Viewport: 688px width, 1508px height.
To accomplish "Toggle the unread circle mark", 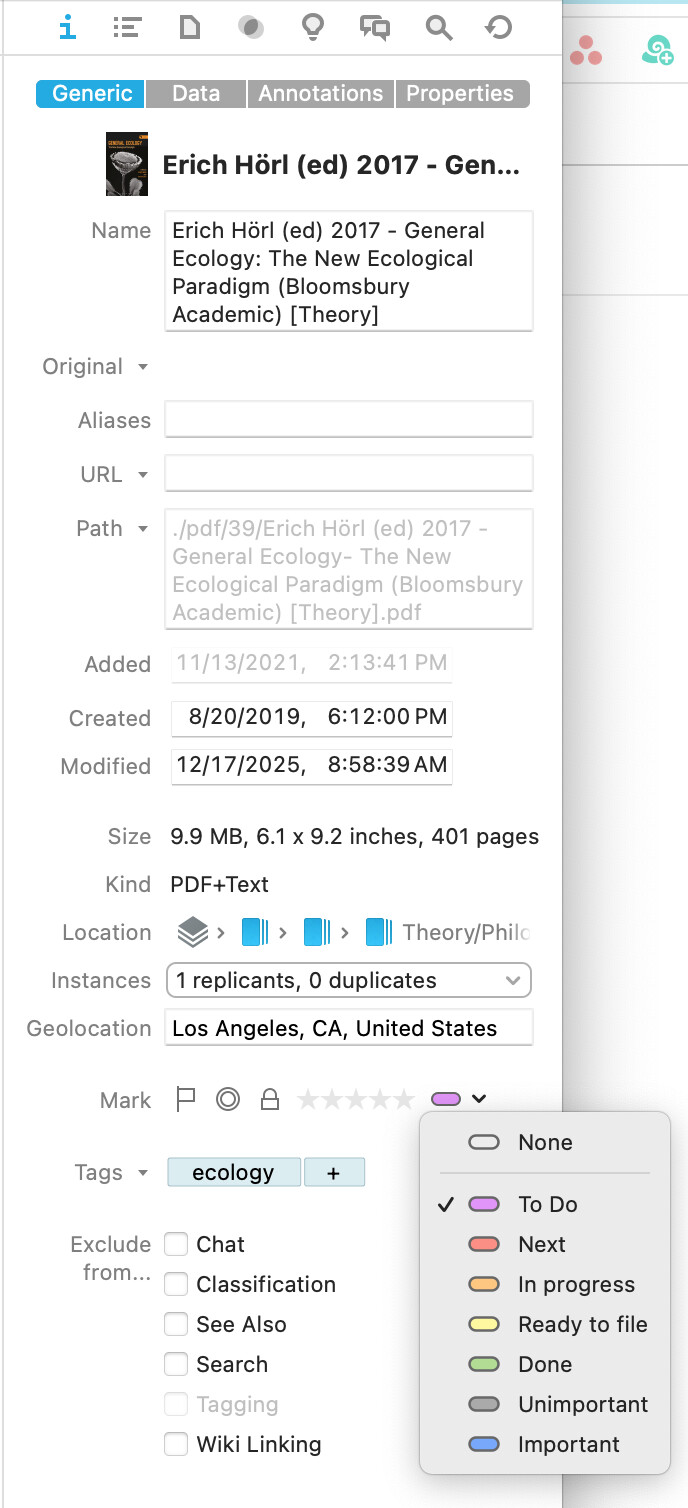I will [228, 1100].
